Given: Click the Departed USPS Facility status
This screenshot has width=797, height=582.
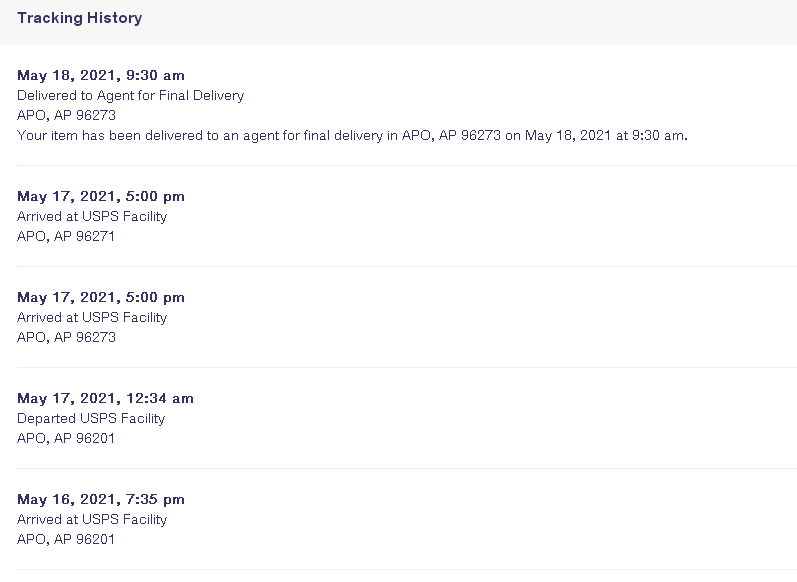Looking at the screenshot, I should pos(91,418).
